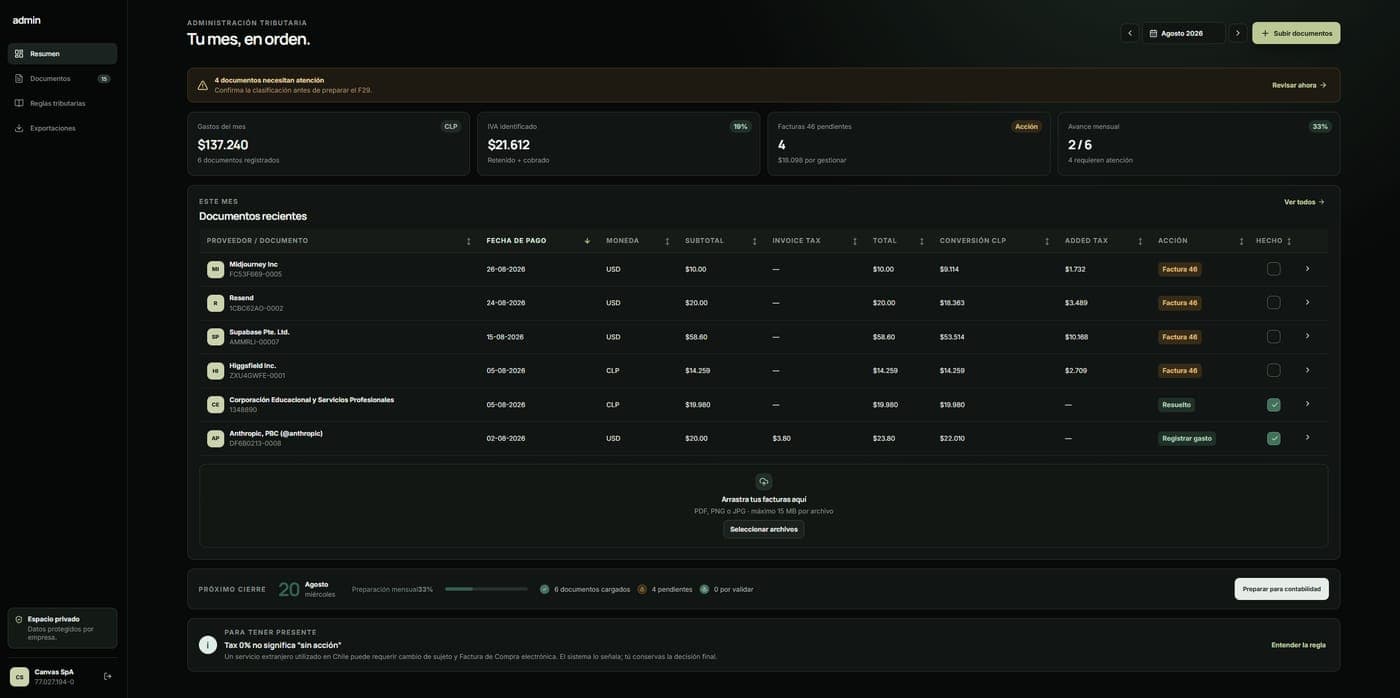Open Corporación Educacional row chevron
The width and height of the screenshot is (1400, 698).
pyautogui.click(x=1307, y=404)
